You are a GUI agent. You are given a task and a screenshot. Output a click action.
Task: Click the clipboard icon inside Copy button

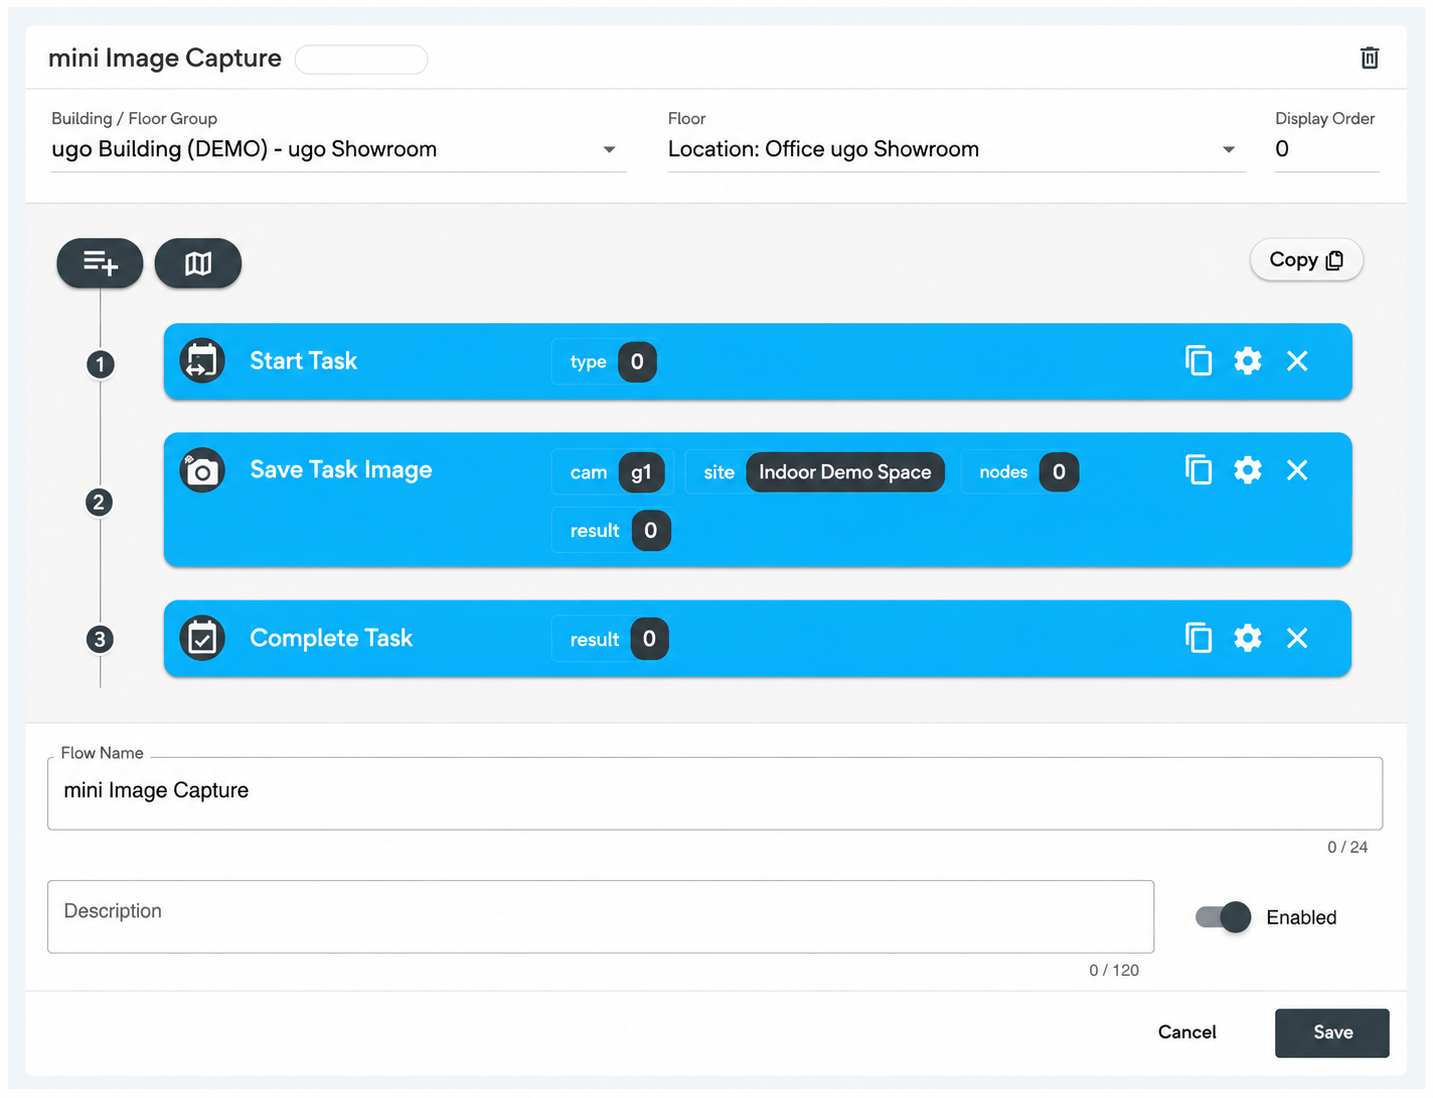1334,261
